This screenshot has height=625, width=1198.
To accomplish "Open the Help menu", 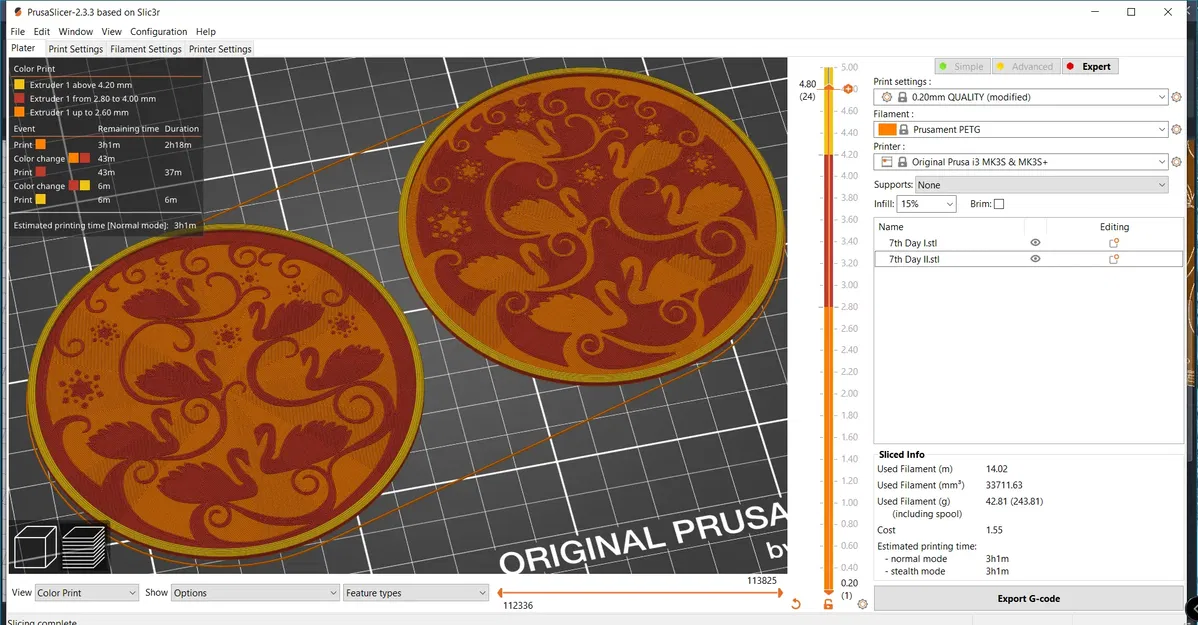I will tap(206, 31).
